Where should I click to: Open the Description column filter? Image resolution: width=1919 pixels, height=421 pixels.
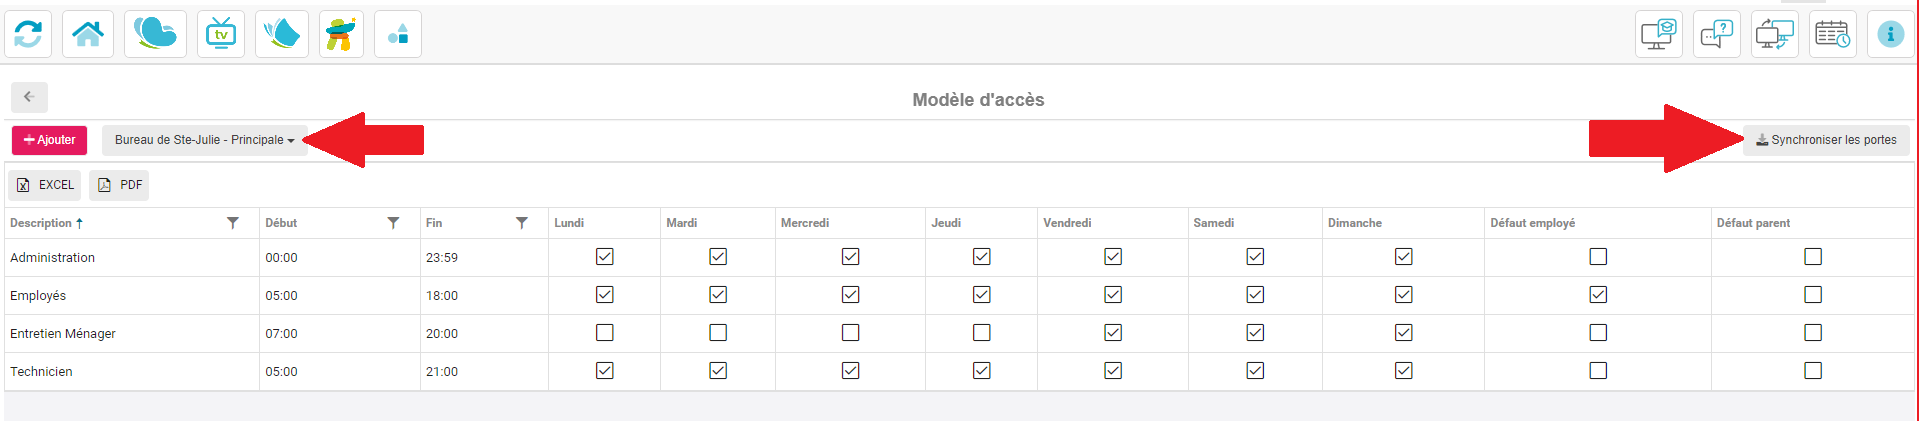[x=233, y=223]
